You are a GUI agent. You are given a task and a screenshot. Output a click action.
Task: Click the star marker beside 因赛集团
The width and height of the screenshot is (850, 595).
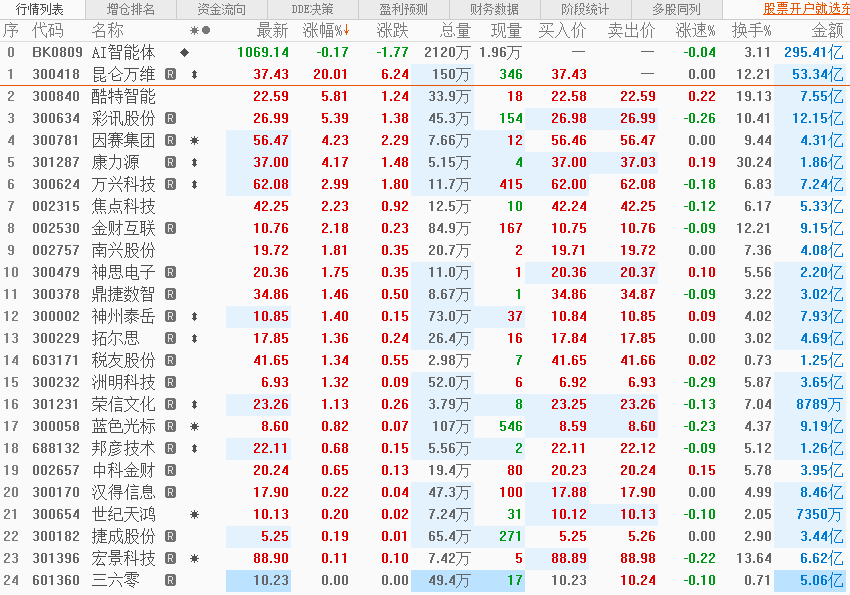coord(194,141)
